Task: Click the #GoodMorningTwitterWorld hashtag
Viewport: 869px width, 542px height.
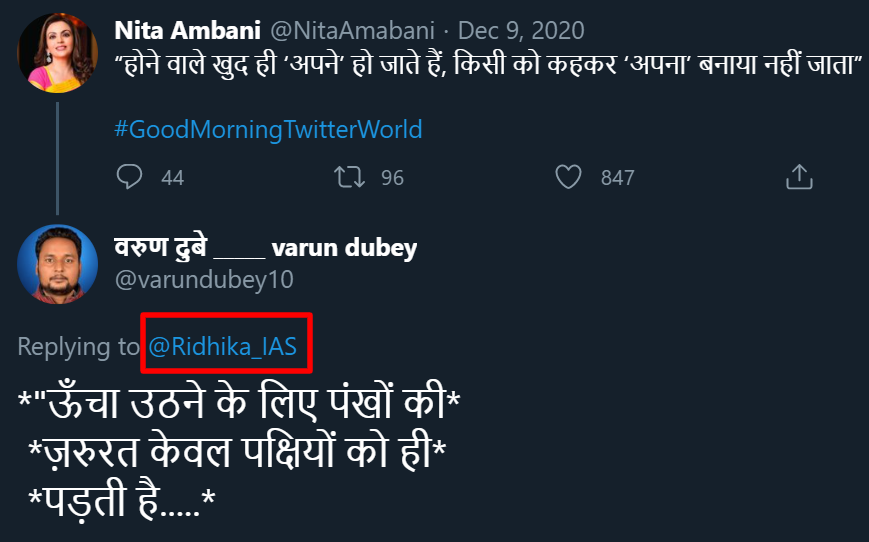Action: [268, 129]
